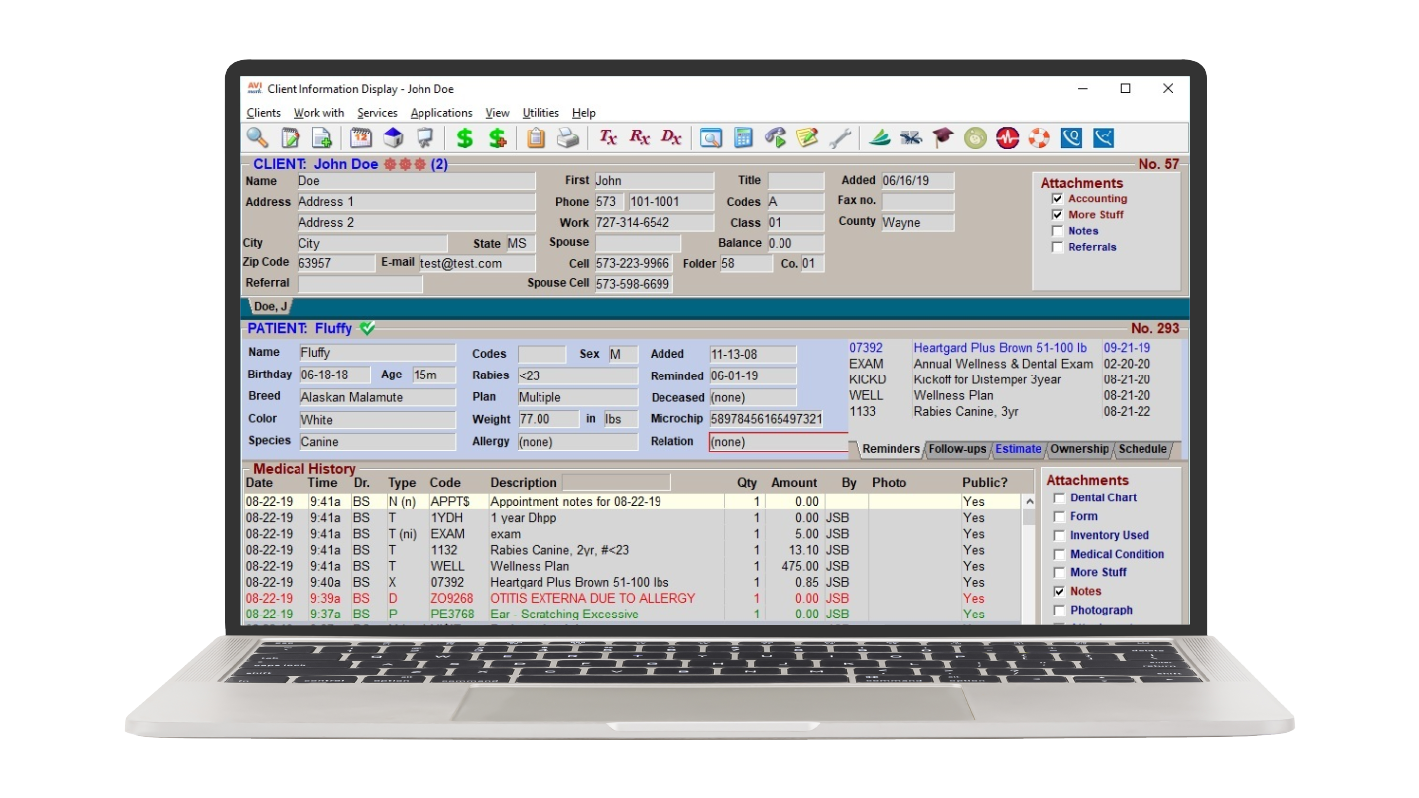Click the Relation input field
This screenshot has height=798, width=1419.
click(x=779, y=442)
